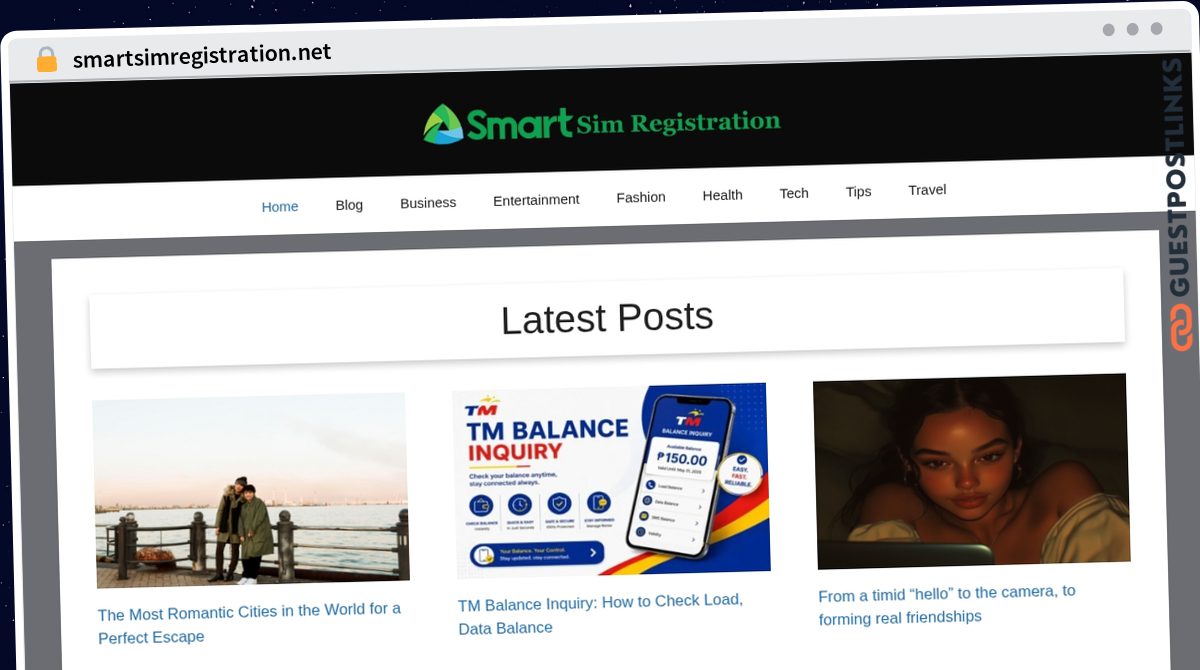Open the TM Balance Inquiry banner thumbnail
The height and width of the screenshot is (670, 1200).
point(611,480)
